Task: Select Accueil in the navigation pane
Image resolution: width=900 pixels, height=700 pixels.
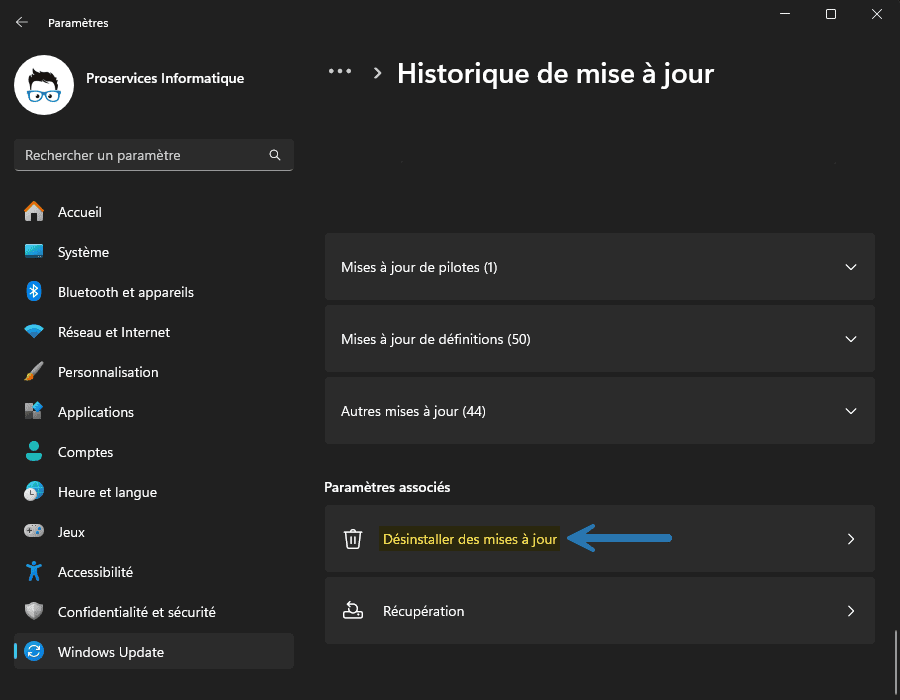Action: point(79,212)
